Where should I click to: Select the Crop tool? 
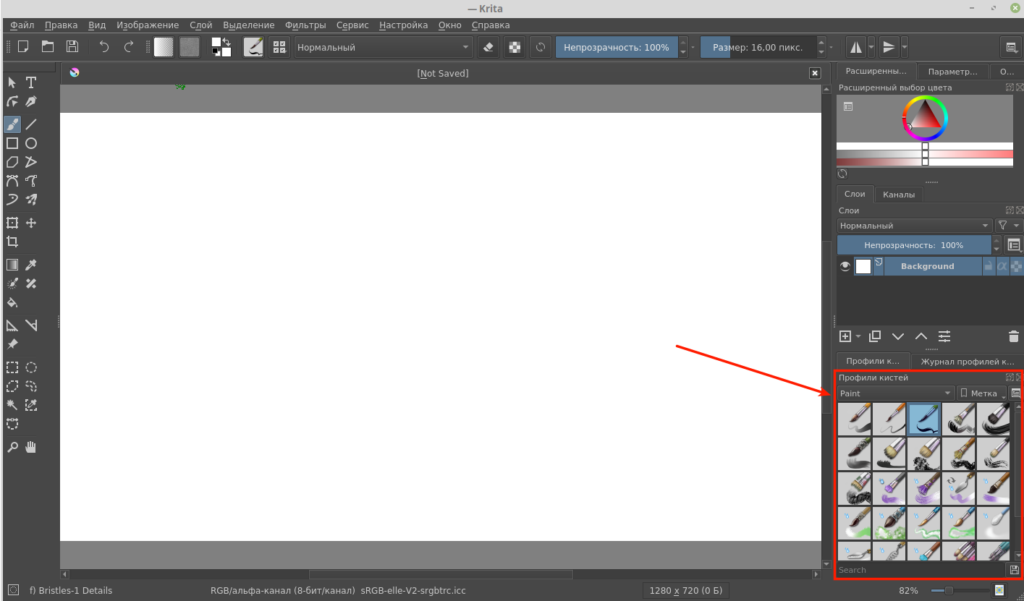pyautogui.click(x=12, y=242)
